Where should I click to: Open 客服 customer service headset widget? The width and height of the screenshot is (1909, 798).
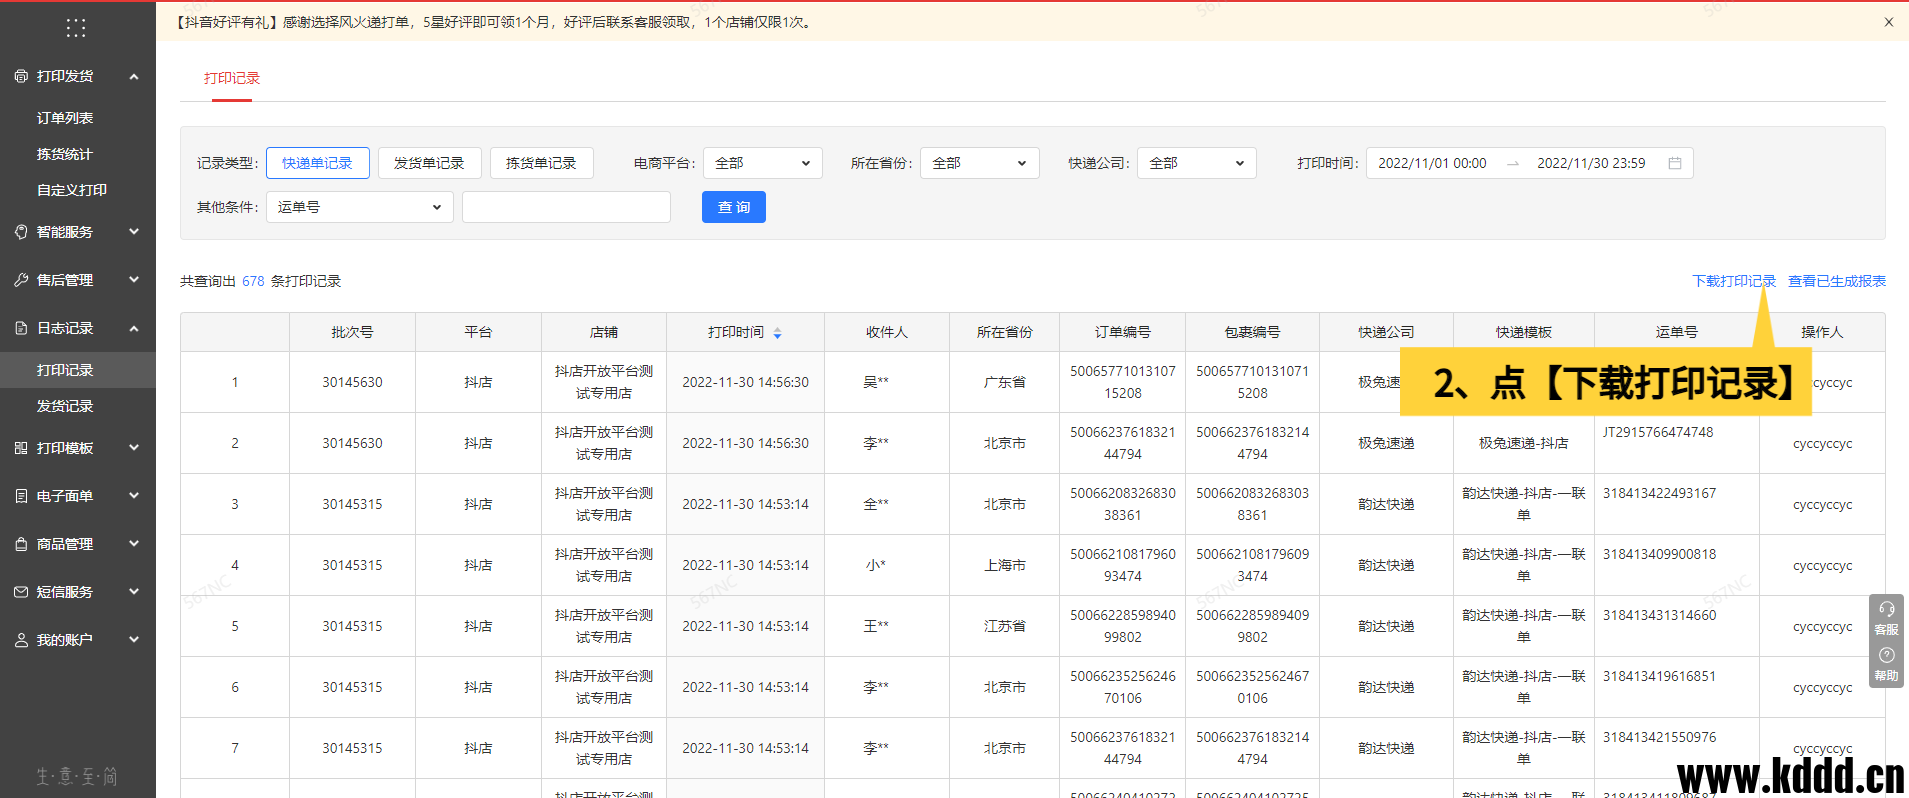coord(1886,618)
